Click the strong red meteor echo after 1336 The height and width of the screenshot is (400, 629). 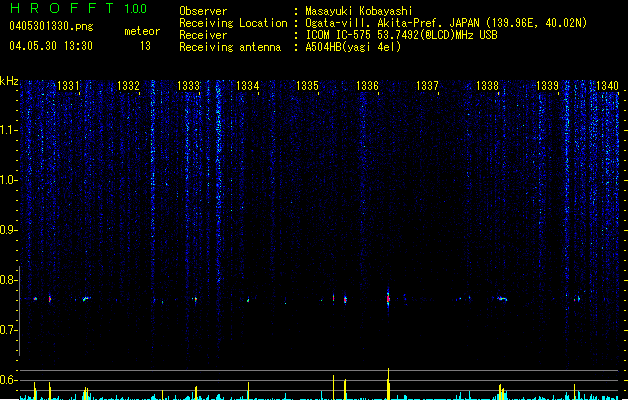click(388, 298)
